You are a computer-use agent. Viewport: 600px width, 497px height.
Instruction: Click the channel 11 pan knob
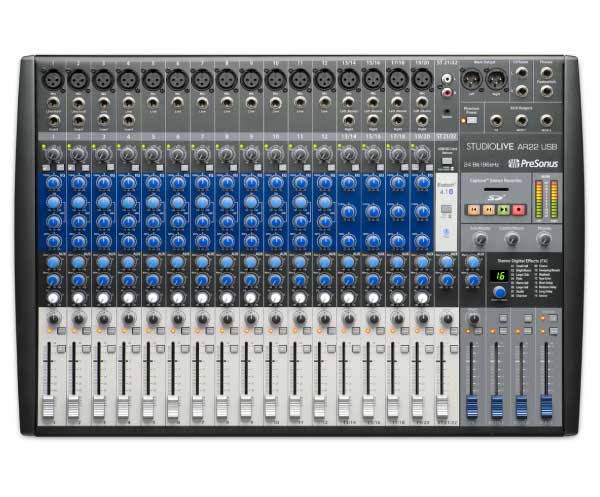click(x=300, y=318)
